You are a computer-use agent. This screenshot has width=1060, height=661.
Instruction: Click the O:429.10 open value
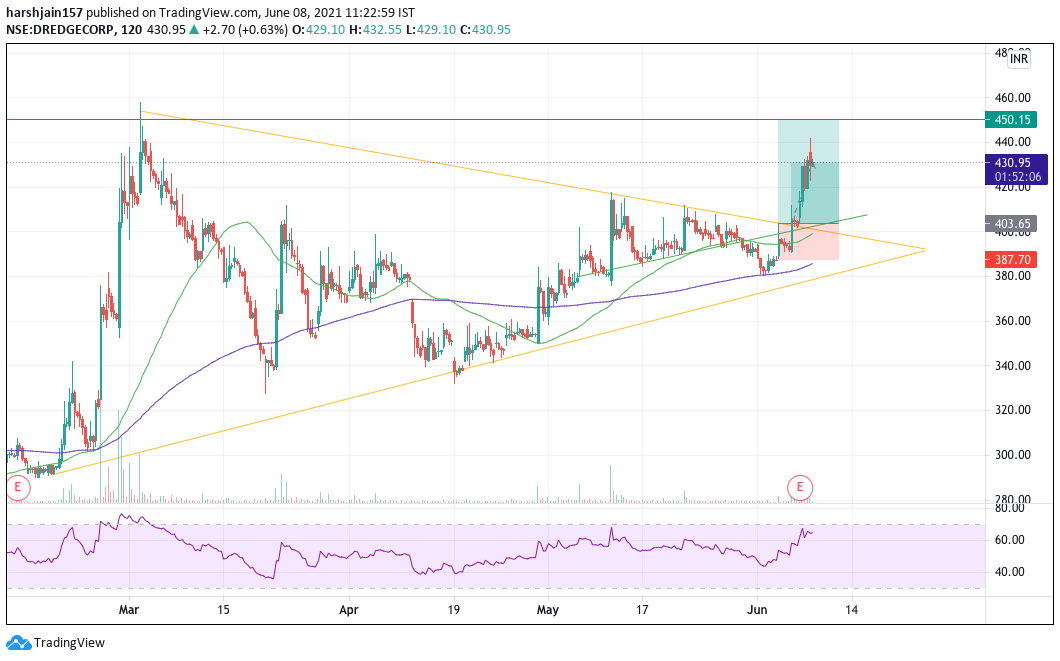pyautogui.click(x=318, y=30)
